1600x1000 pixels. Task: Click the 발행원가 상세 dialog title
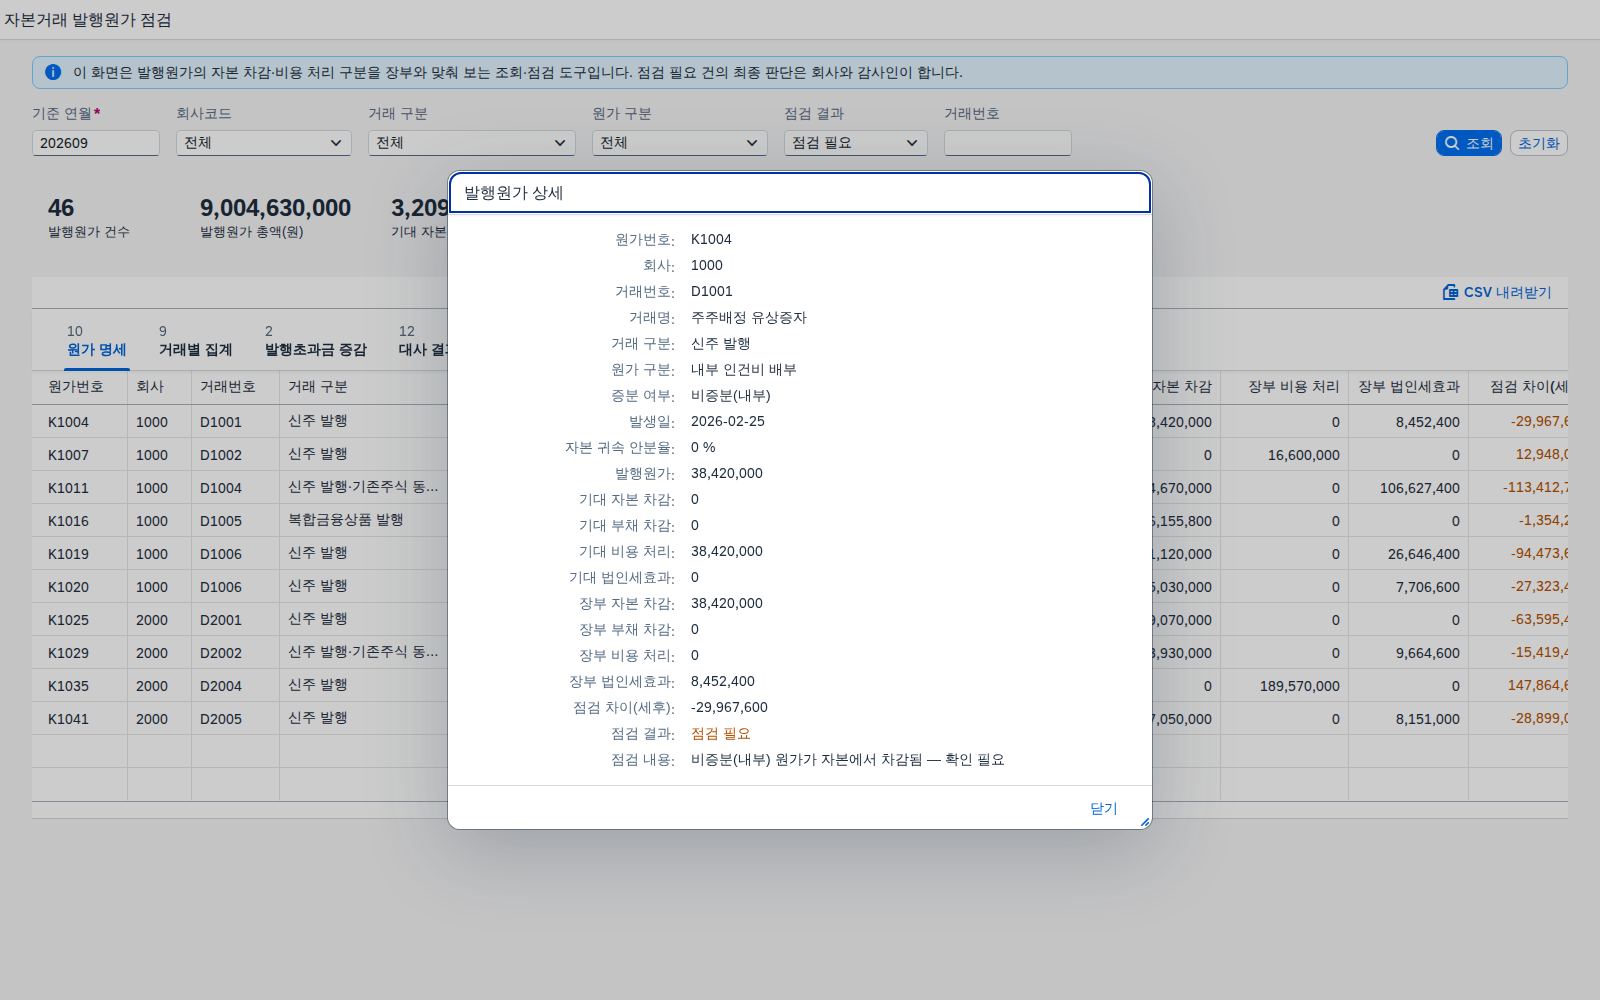[514, 193]
